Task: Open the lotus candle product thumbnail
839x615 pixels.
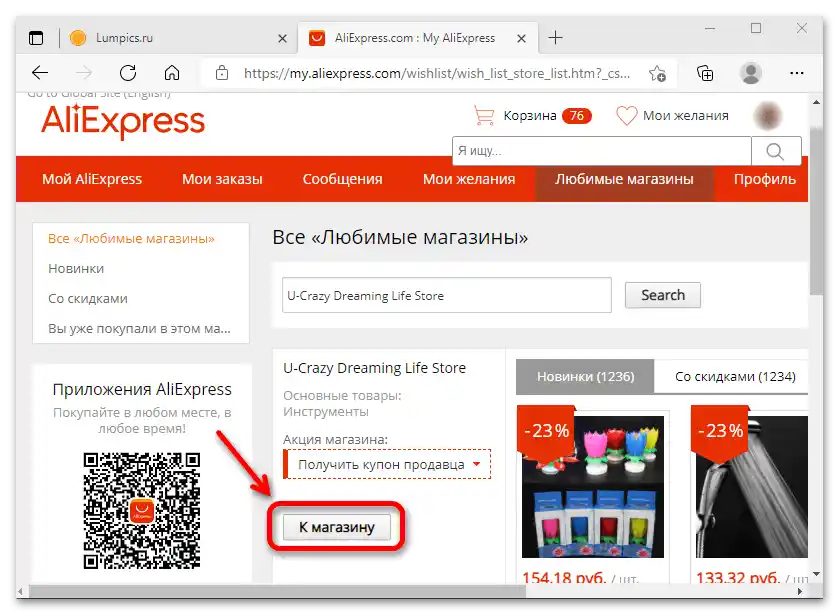Action: [593, 487]
